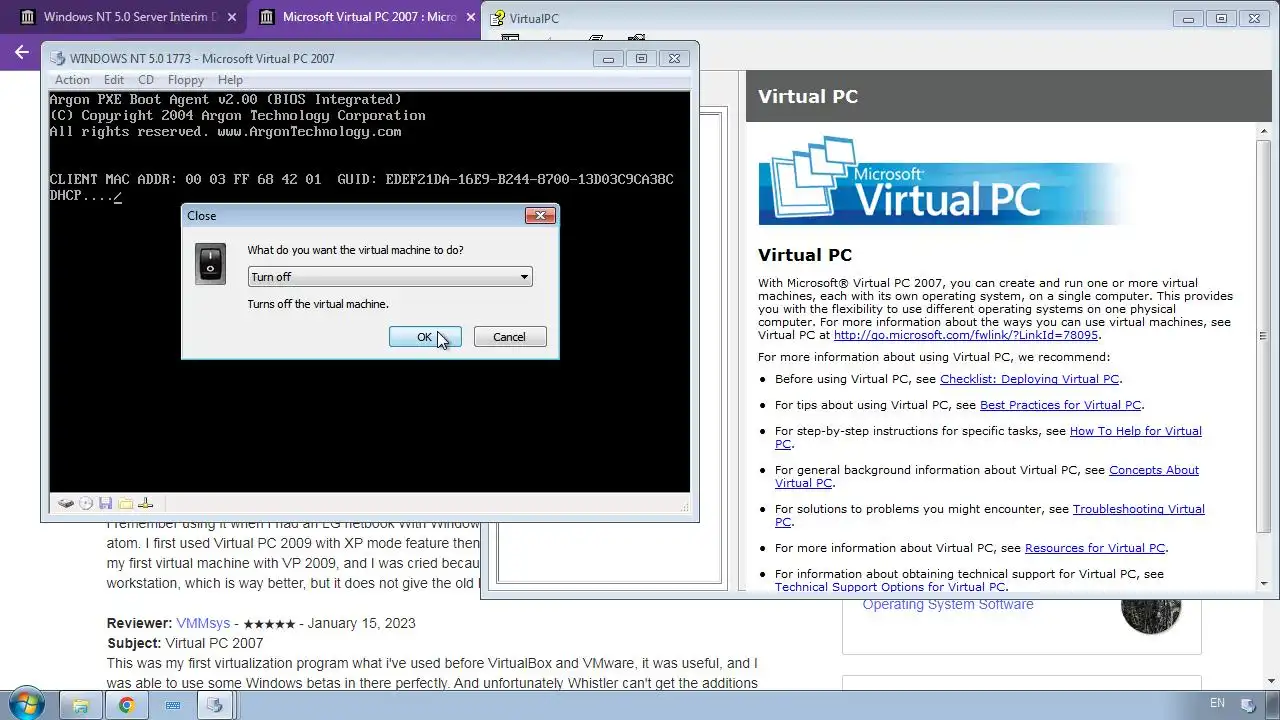Click the CD drive status icon
This screenshot has width=1280, height=720.
(86, 504)
